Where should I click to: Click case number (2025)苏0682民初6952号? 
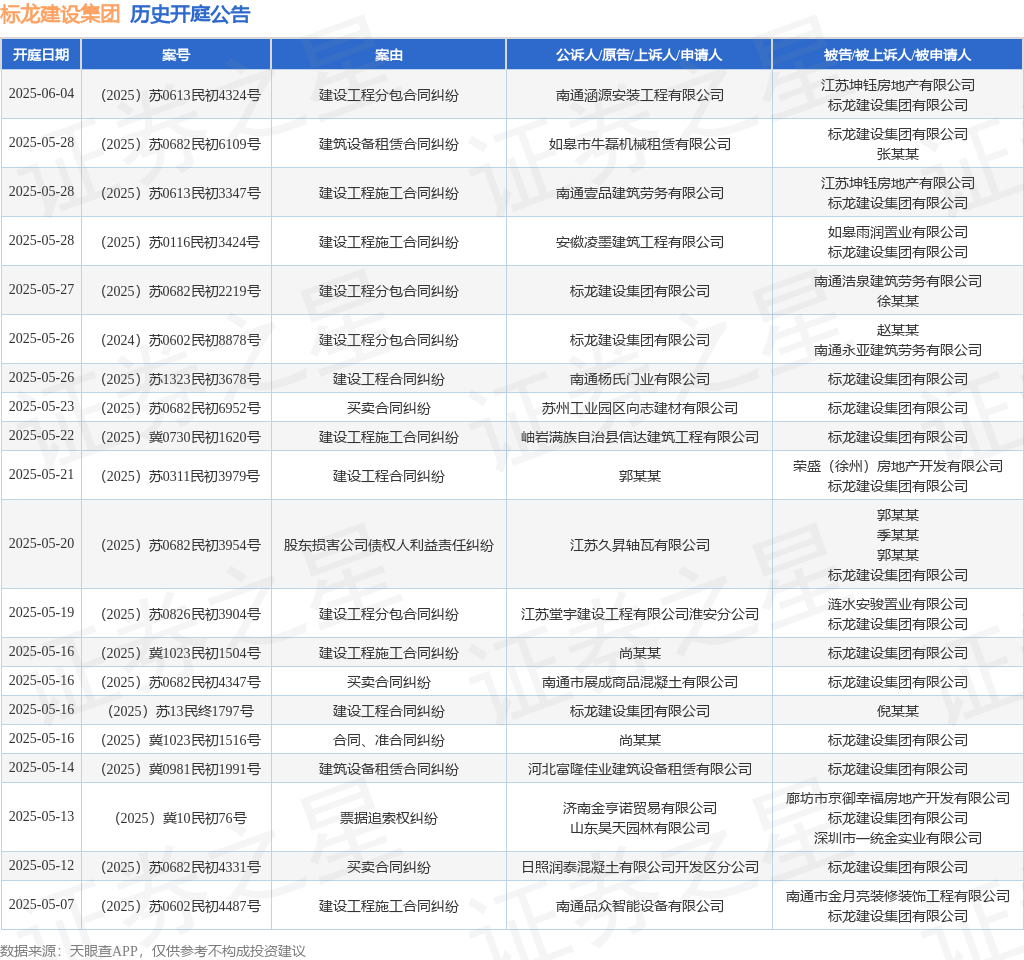click(x=180, y=409)
